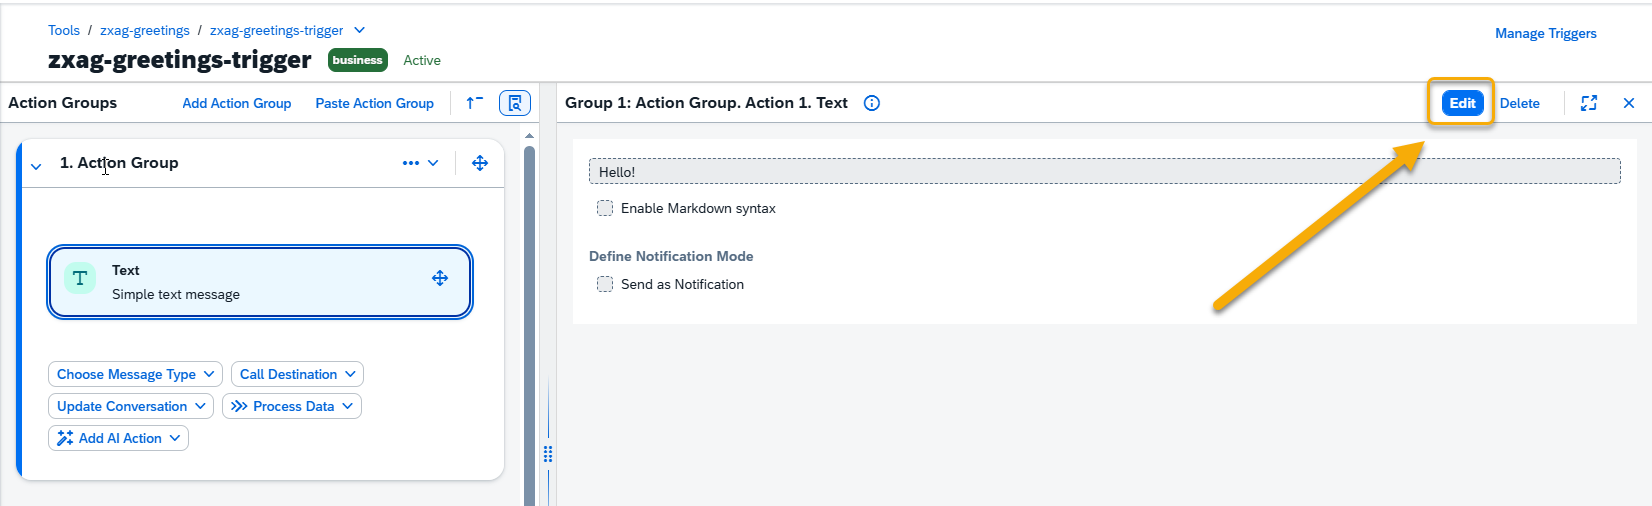This screenshot has width=1652, height=506.
Task: Open Update Conversation dropdown
Action: click(x=131, y=406)
